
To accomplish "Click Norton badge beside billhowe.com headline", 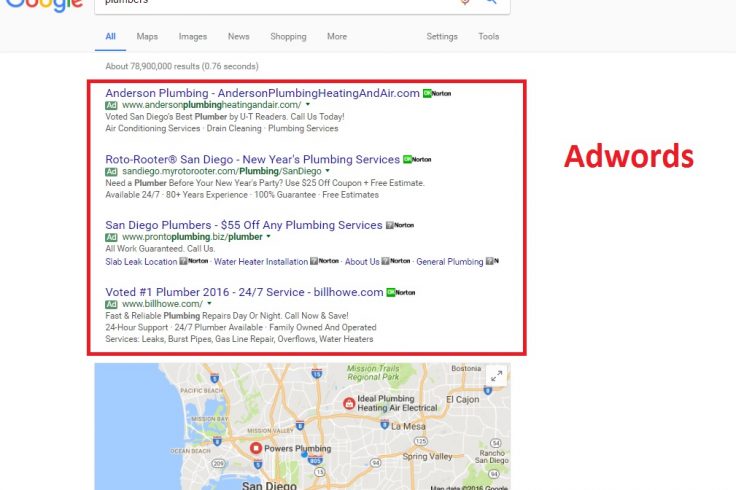I will [401, 292].
